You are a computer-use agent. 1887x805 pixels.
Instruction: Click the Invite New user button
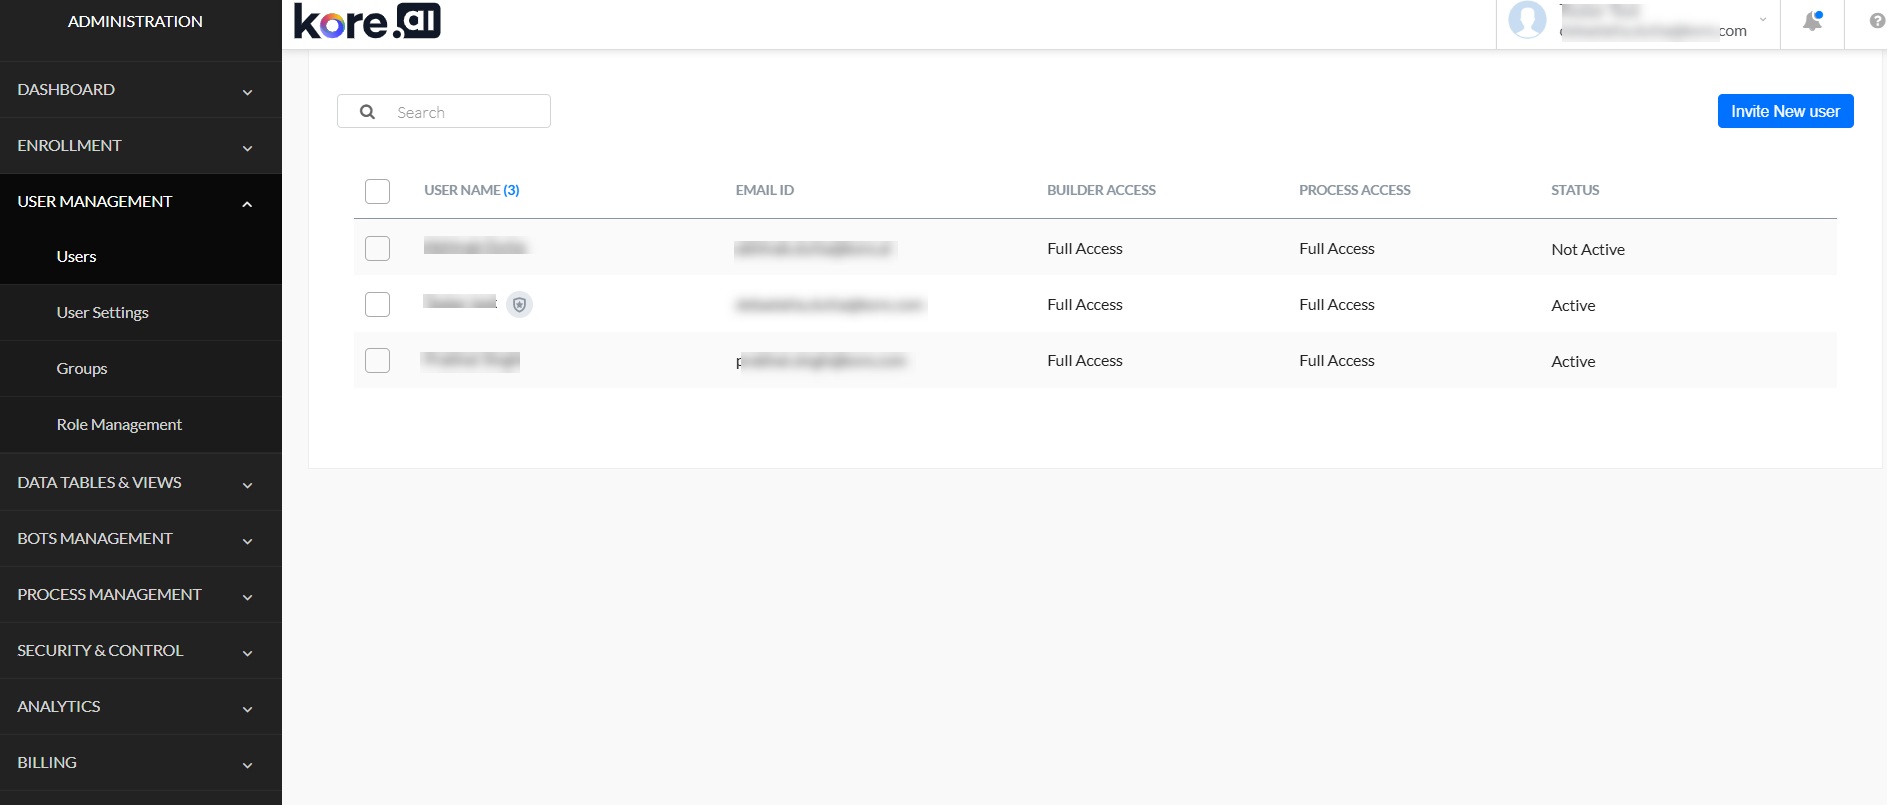[x=1785, y=111]
